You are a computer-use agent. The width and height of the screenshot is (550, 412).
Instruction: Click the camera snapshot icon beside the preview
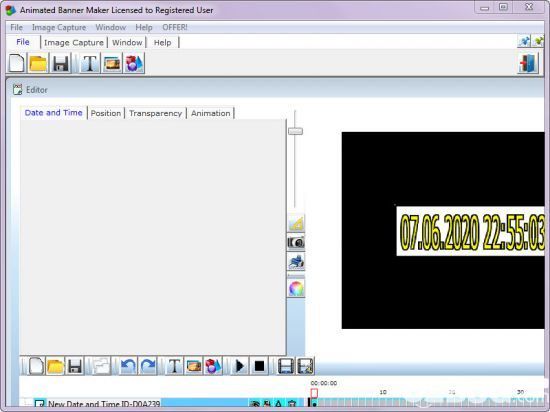point(296,242)
